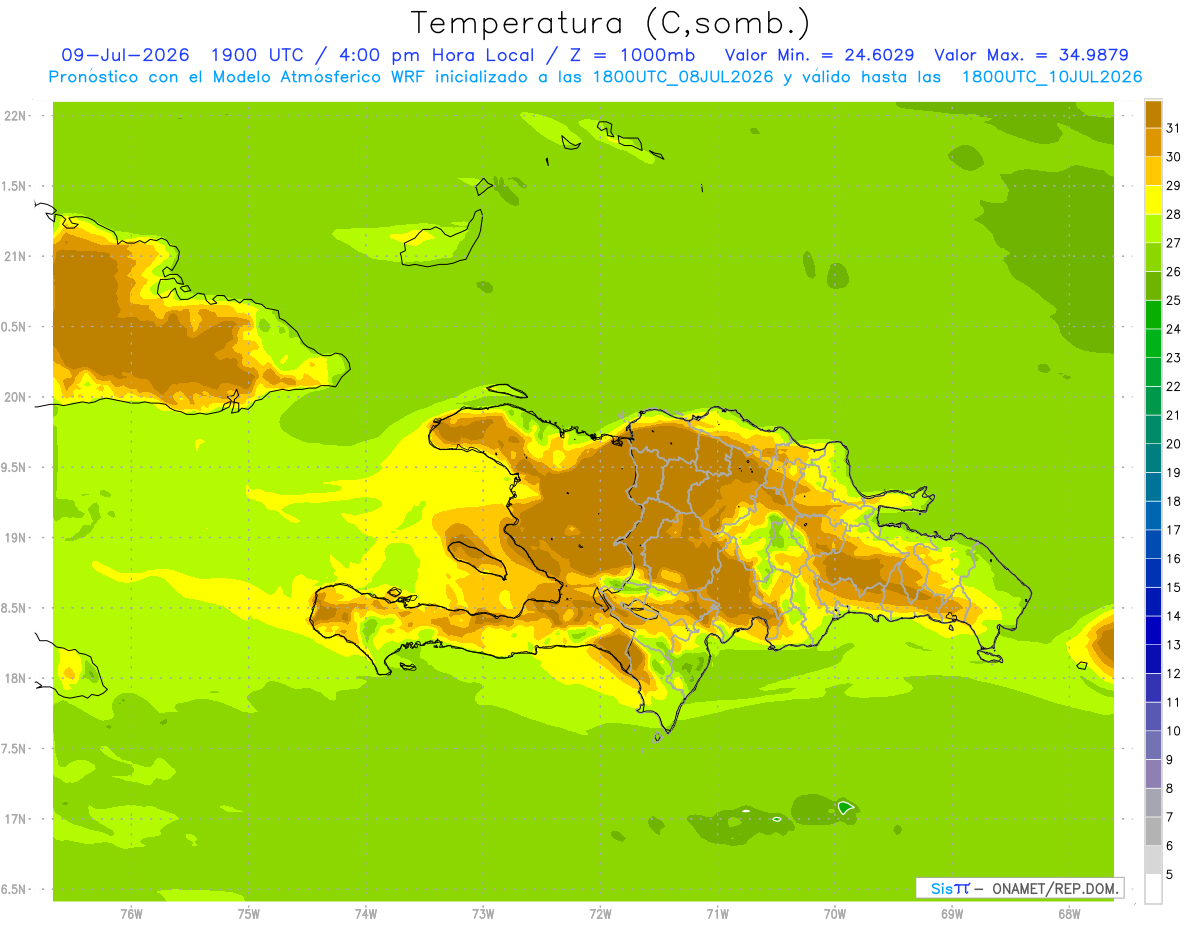The image size is (1200, 927).
Task: Click colorbar label '8'
Action: [1171, 789]
